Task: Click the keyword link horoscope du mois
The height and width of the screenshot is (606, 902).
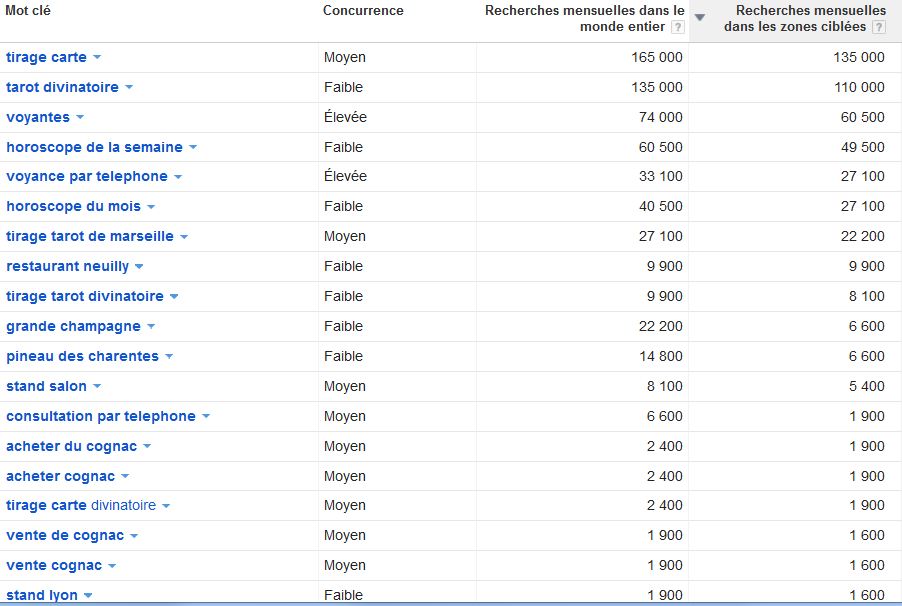Action: pyautogui.click(x=73, y=206)
